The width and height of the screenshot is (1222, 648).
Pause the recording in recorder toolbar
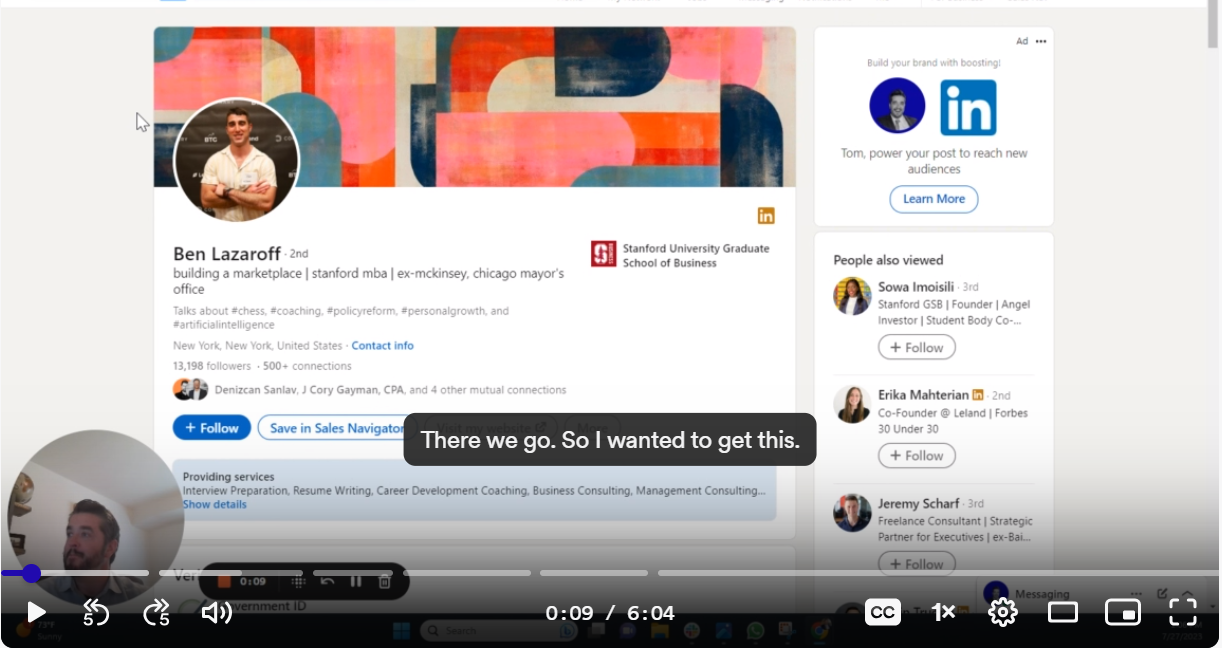[355, 581]
